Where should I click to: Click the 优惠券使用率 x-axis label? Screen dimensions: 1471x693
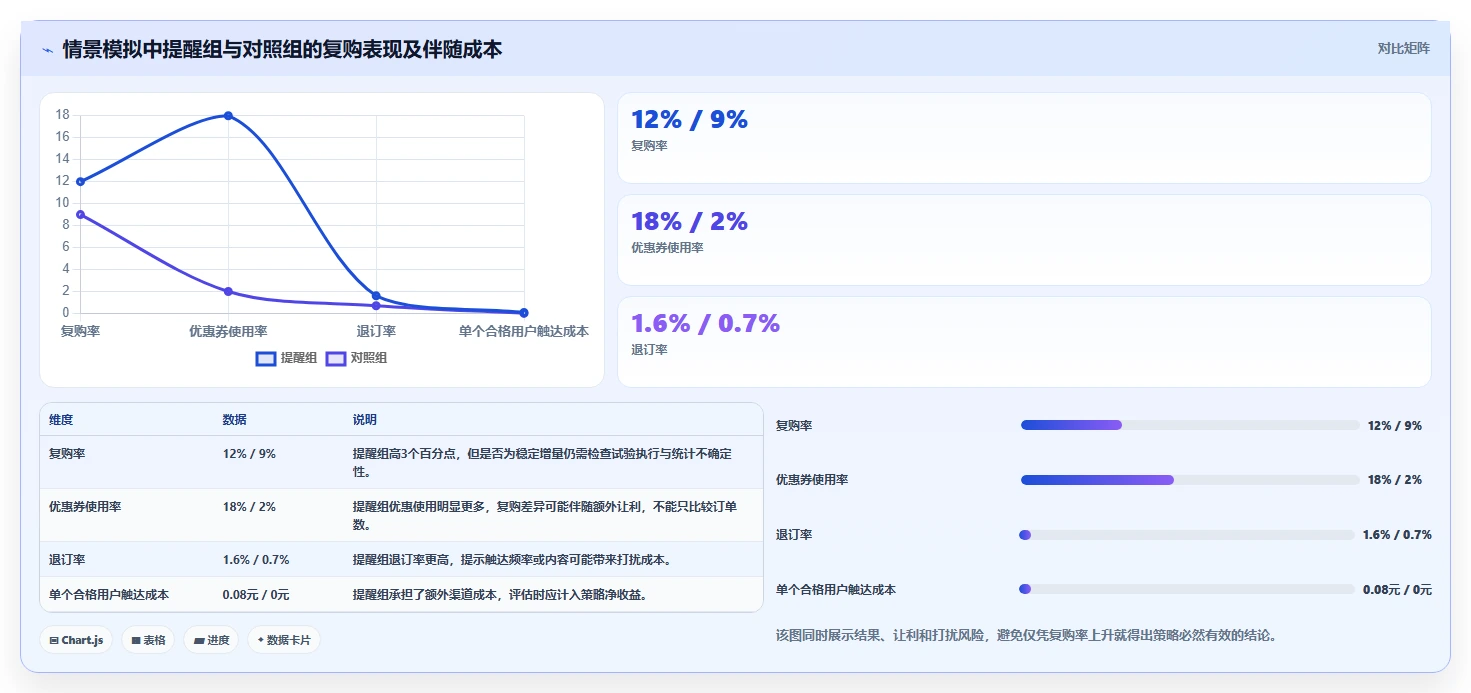(228, 331)
